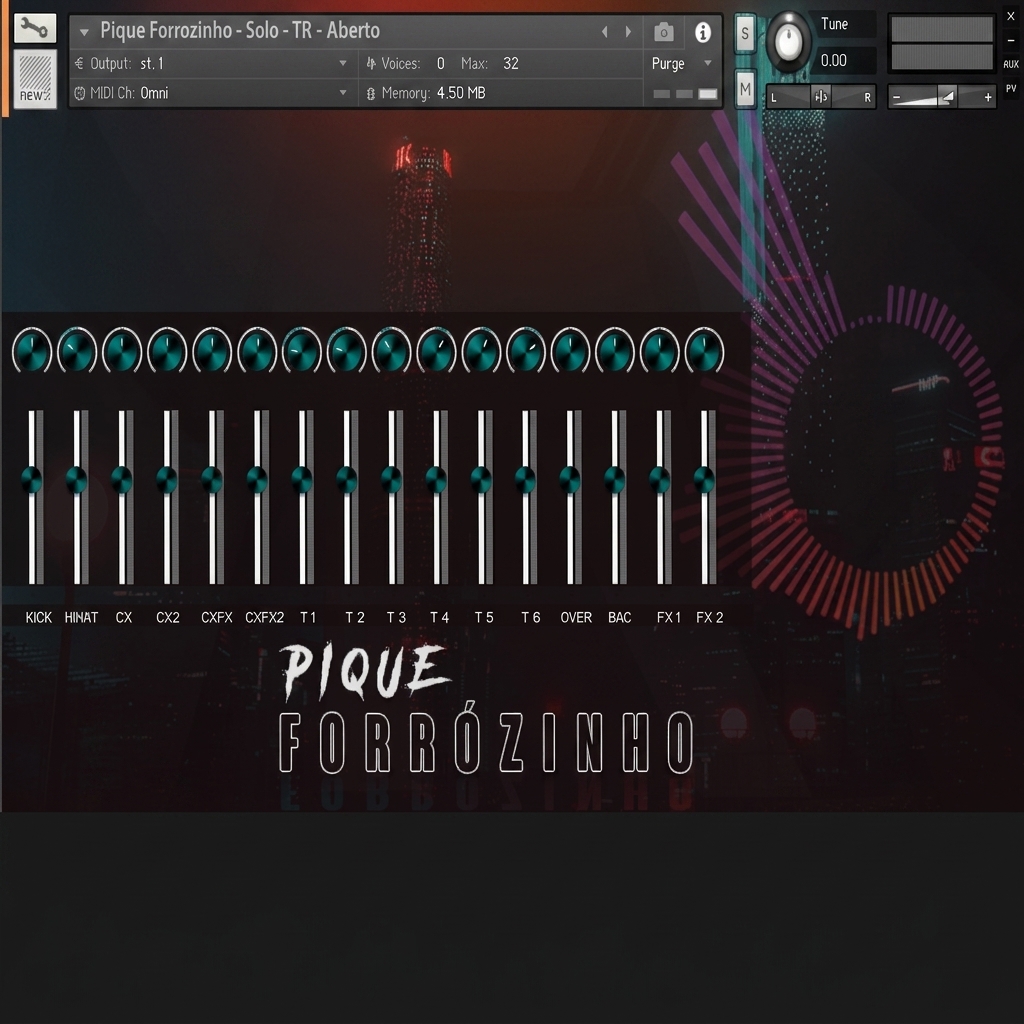
Task: Toggle the Solo S button
Action: click(745, 33)
